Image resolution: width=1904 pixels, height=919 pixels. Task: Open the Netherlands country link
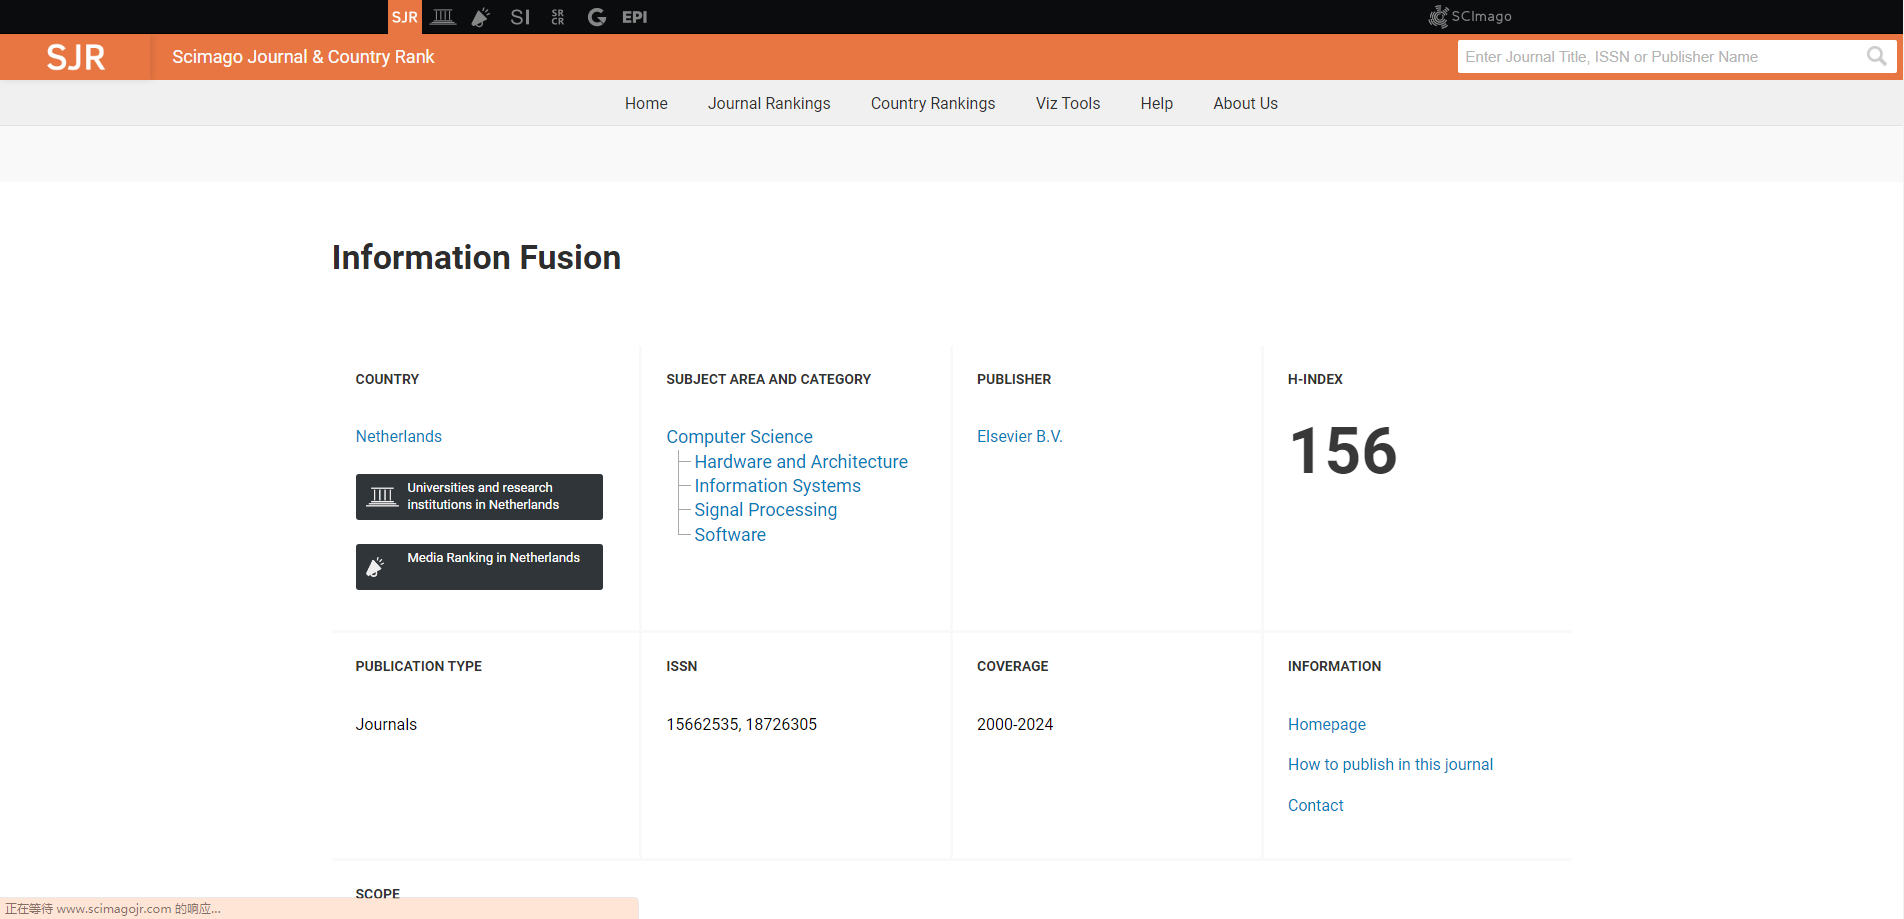pos(398,436)
